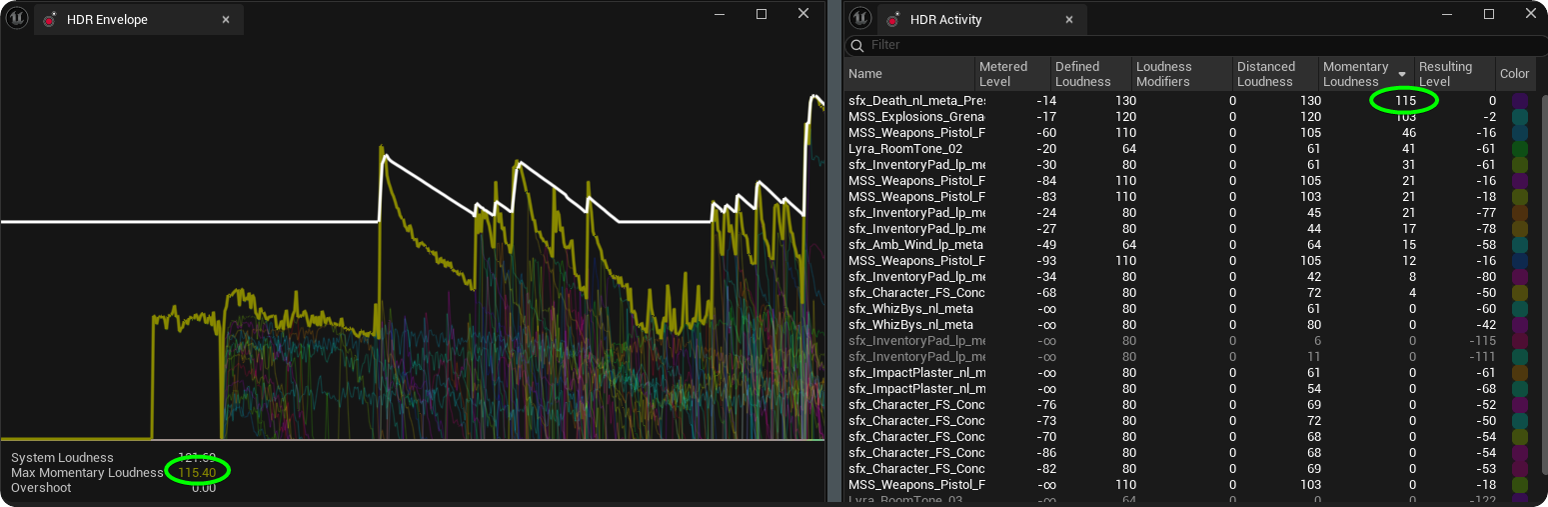Click the Max Momentary Loudness value 115.40
The height and width of the screenshot is (507, 1548).
197,472
